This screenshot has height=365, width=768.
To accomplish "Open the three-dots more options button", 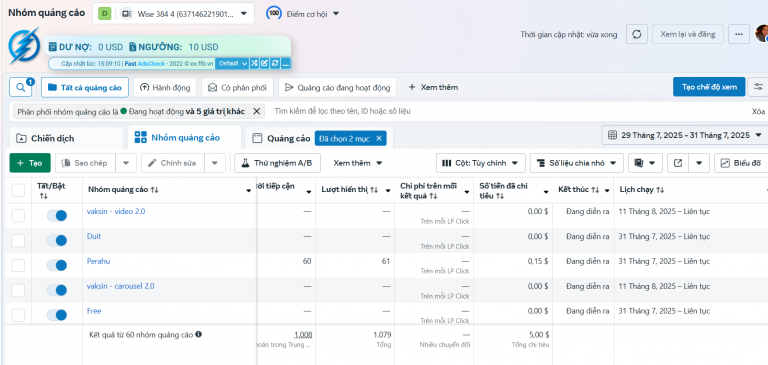I will click(739, 34).
